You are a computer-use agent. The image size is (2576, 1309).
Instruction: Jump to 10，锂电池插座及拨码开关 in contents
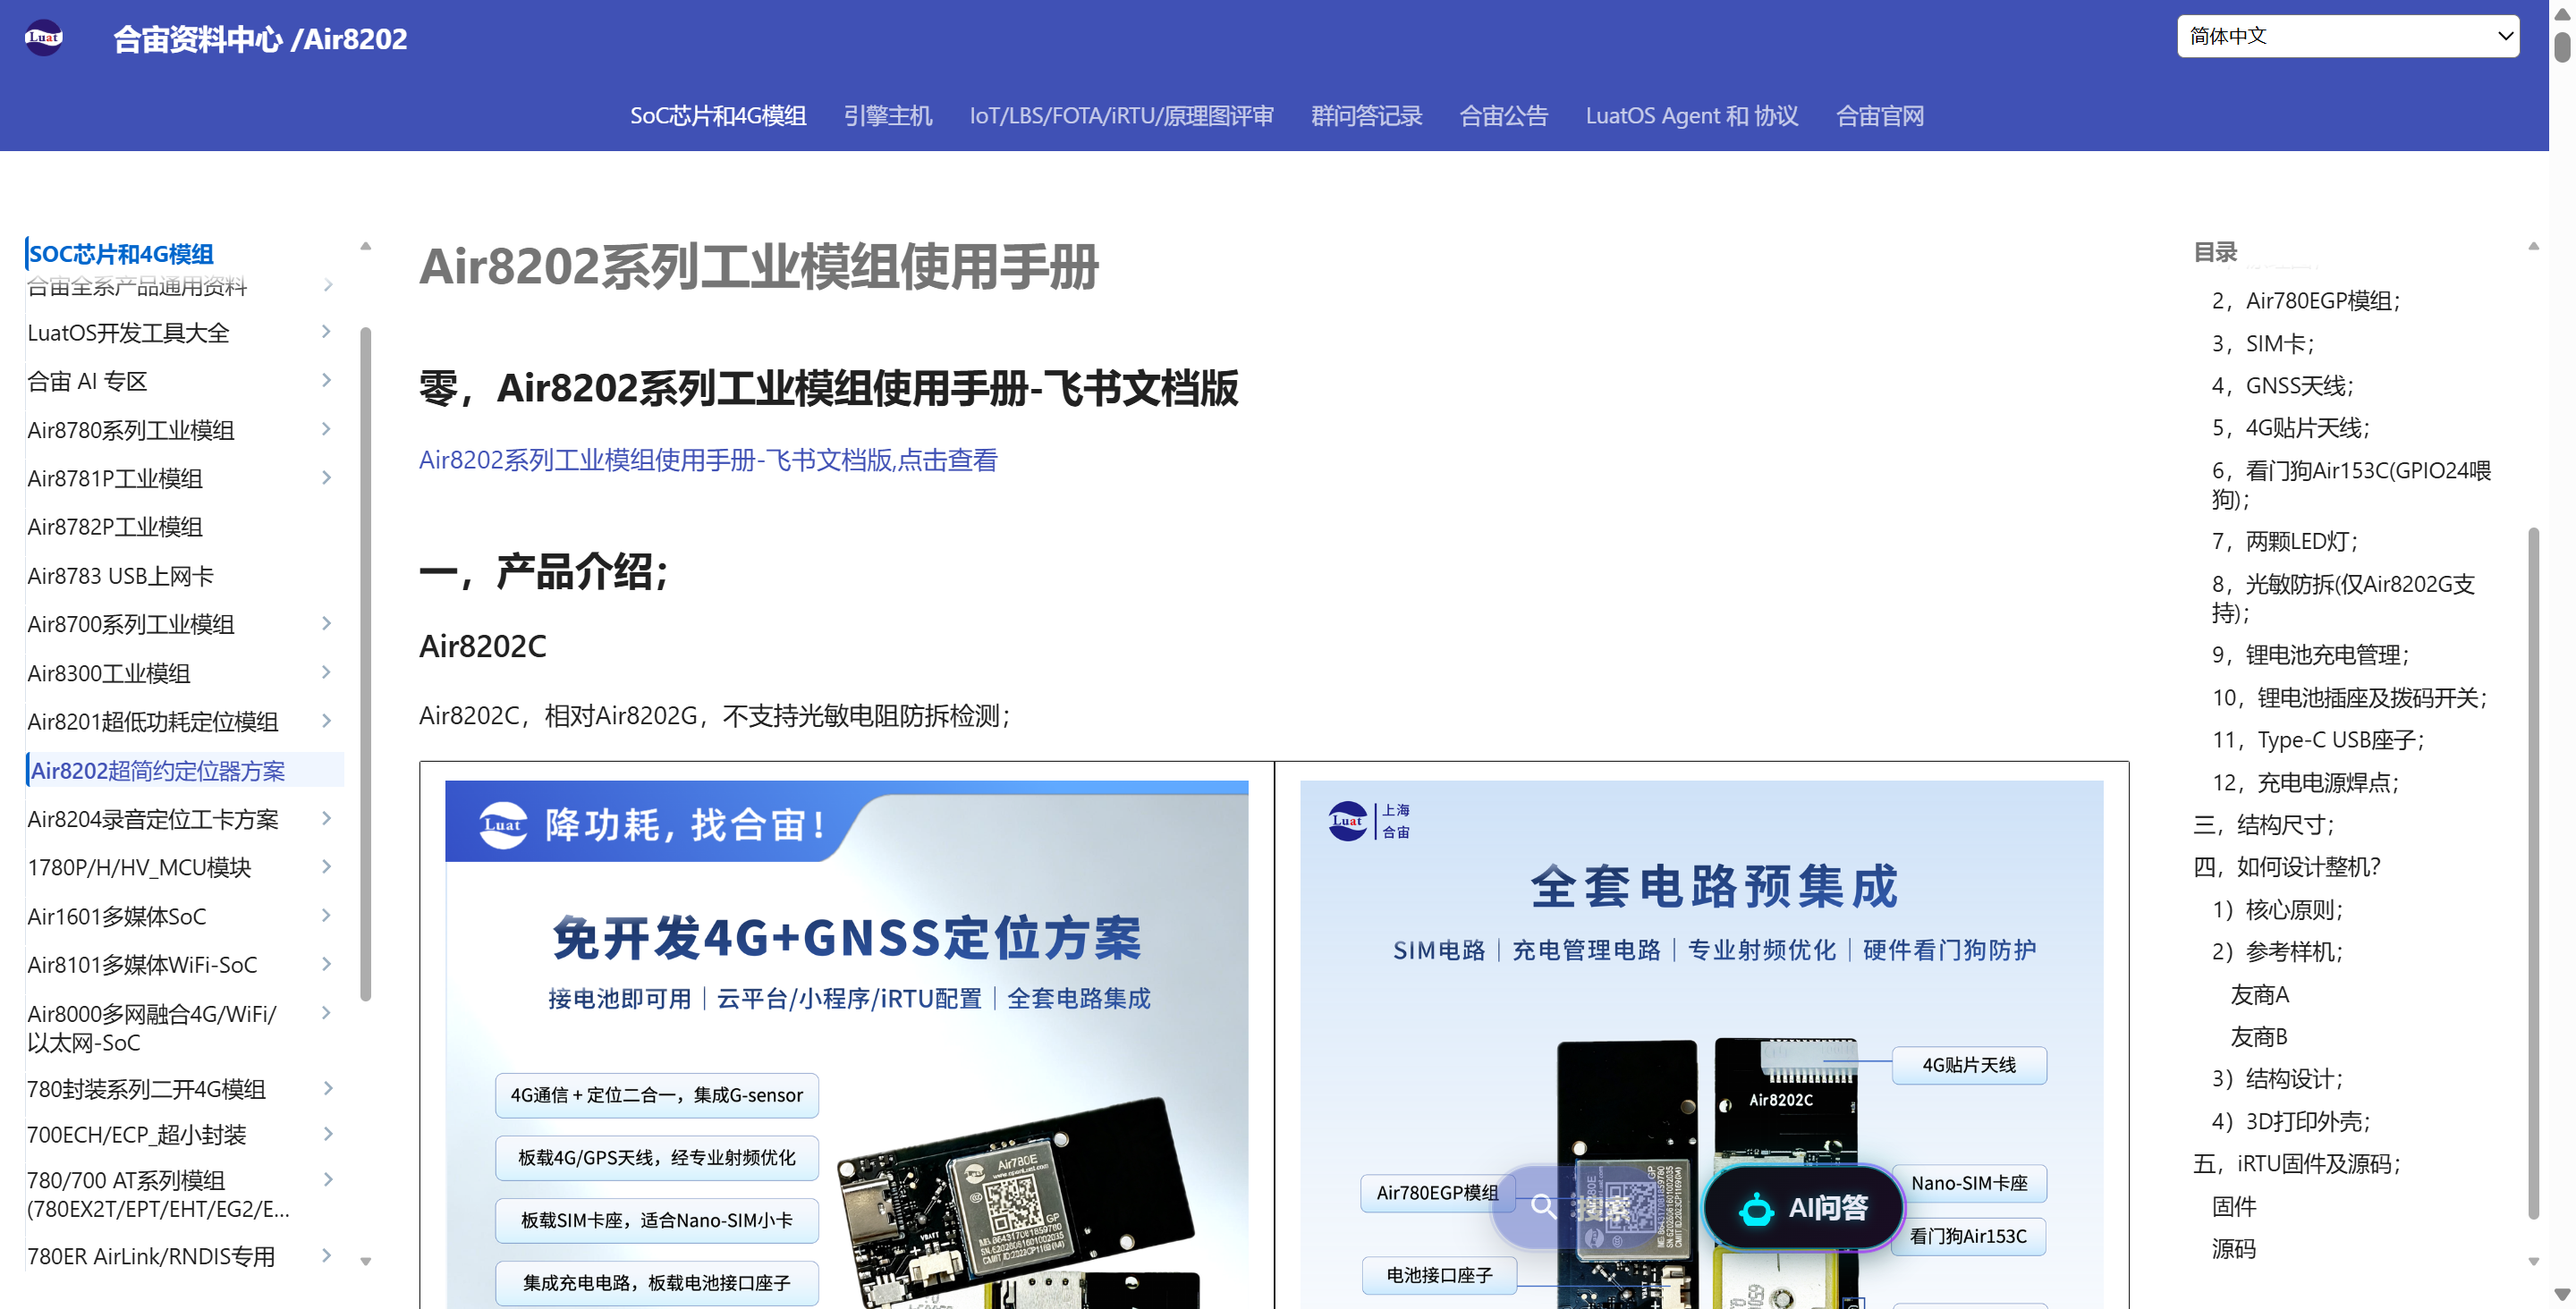2349,698
